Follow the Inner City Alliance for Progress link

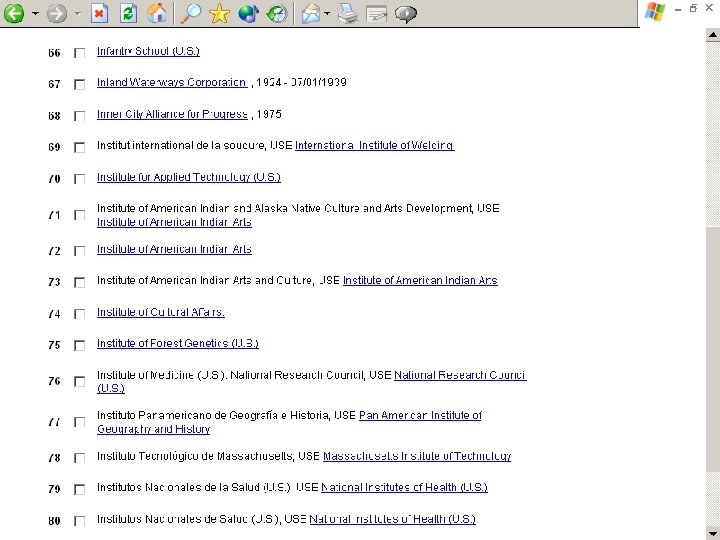point(172,114)
